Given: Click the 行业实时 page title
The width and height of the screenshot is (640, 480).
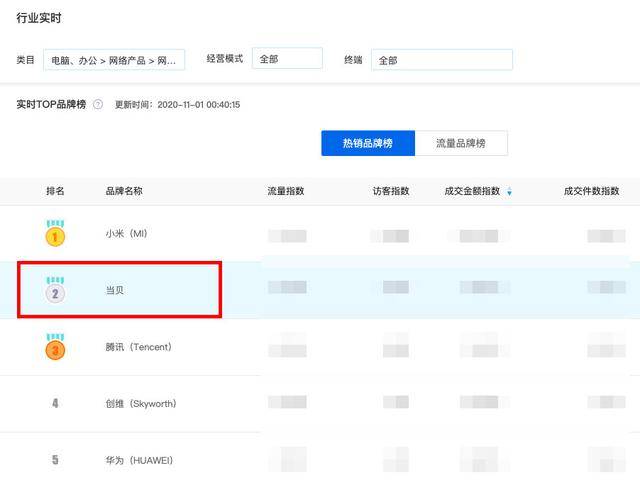Looking at the screenshot, I should pyautogui.click(x=39, y=18).
